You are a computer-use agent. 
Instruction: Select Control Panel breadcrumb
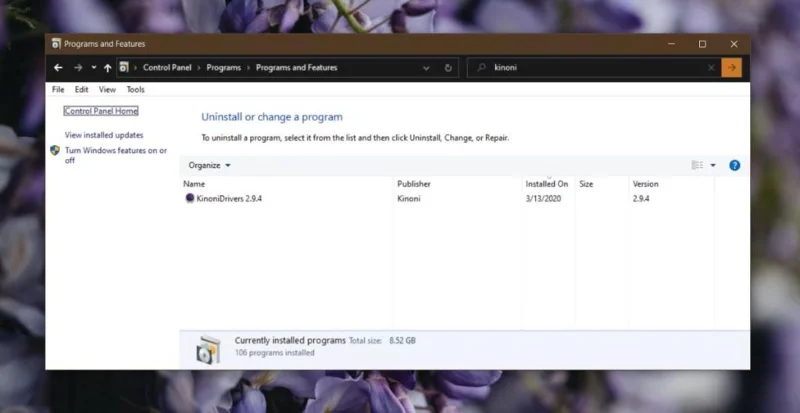point(167,67)
